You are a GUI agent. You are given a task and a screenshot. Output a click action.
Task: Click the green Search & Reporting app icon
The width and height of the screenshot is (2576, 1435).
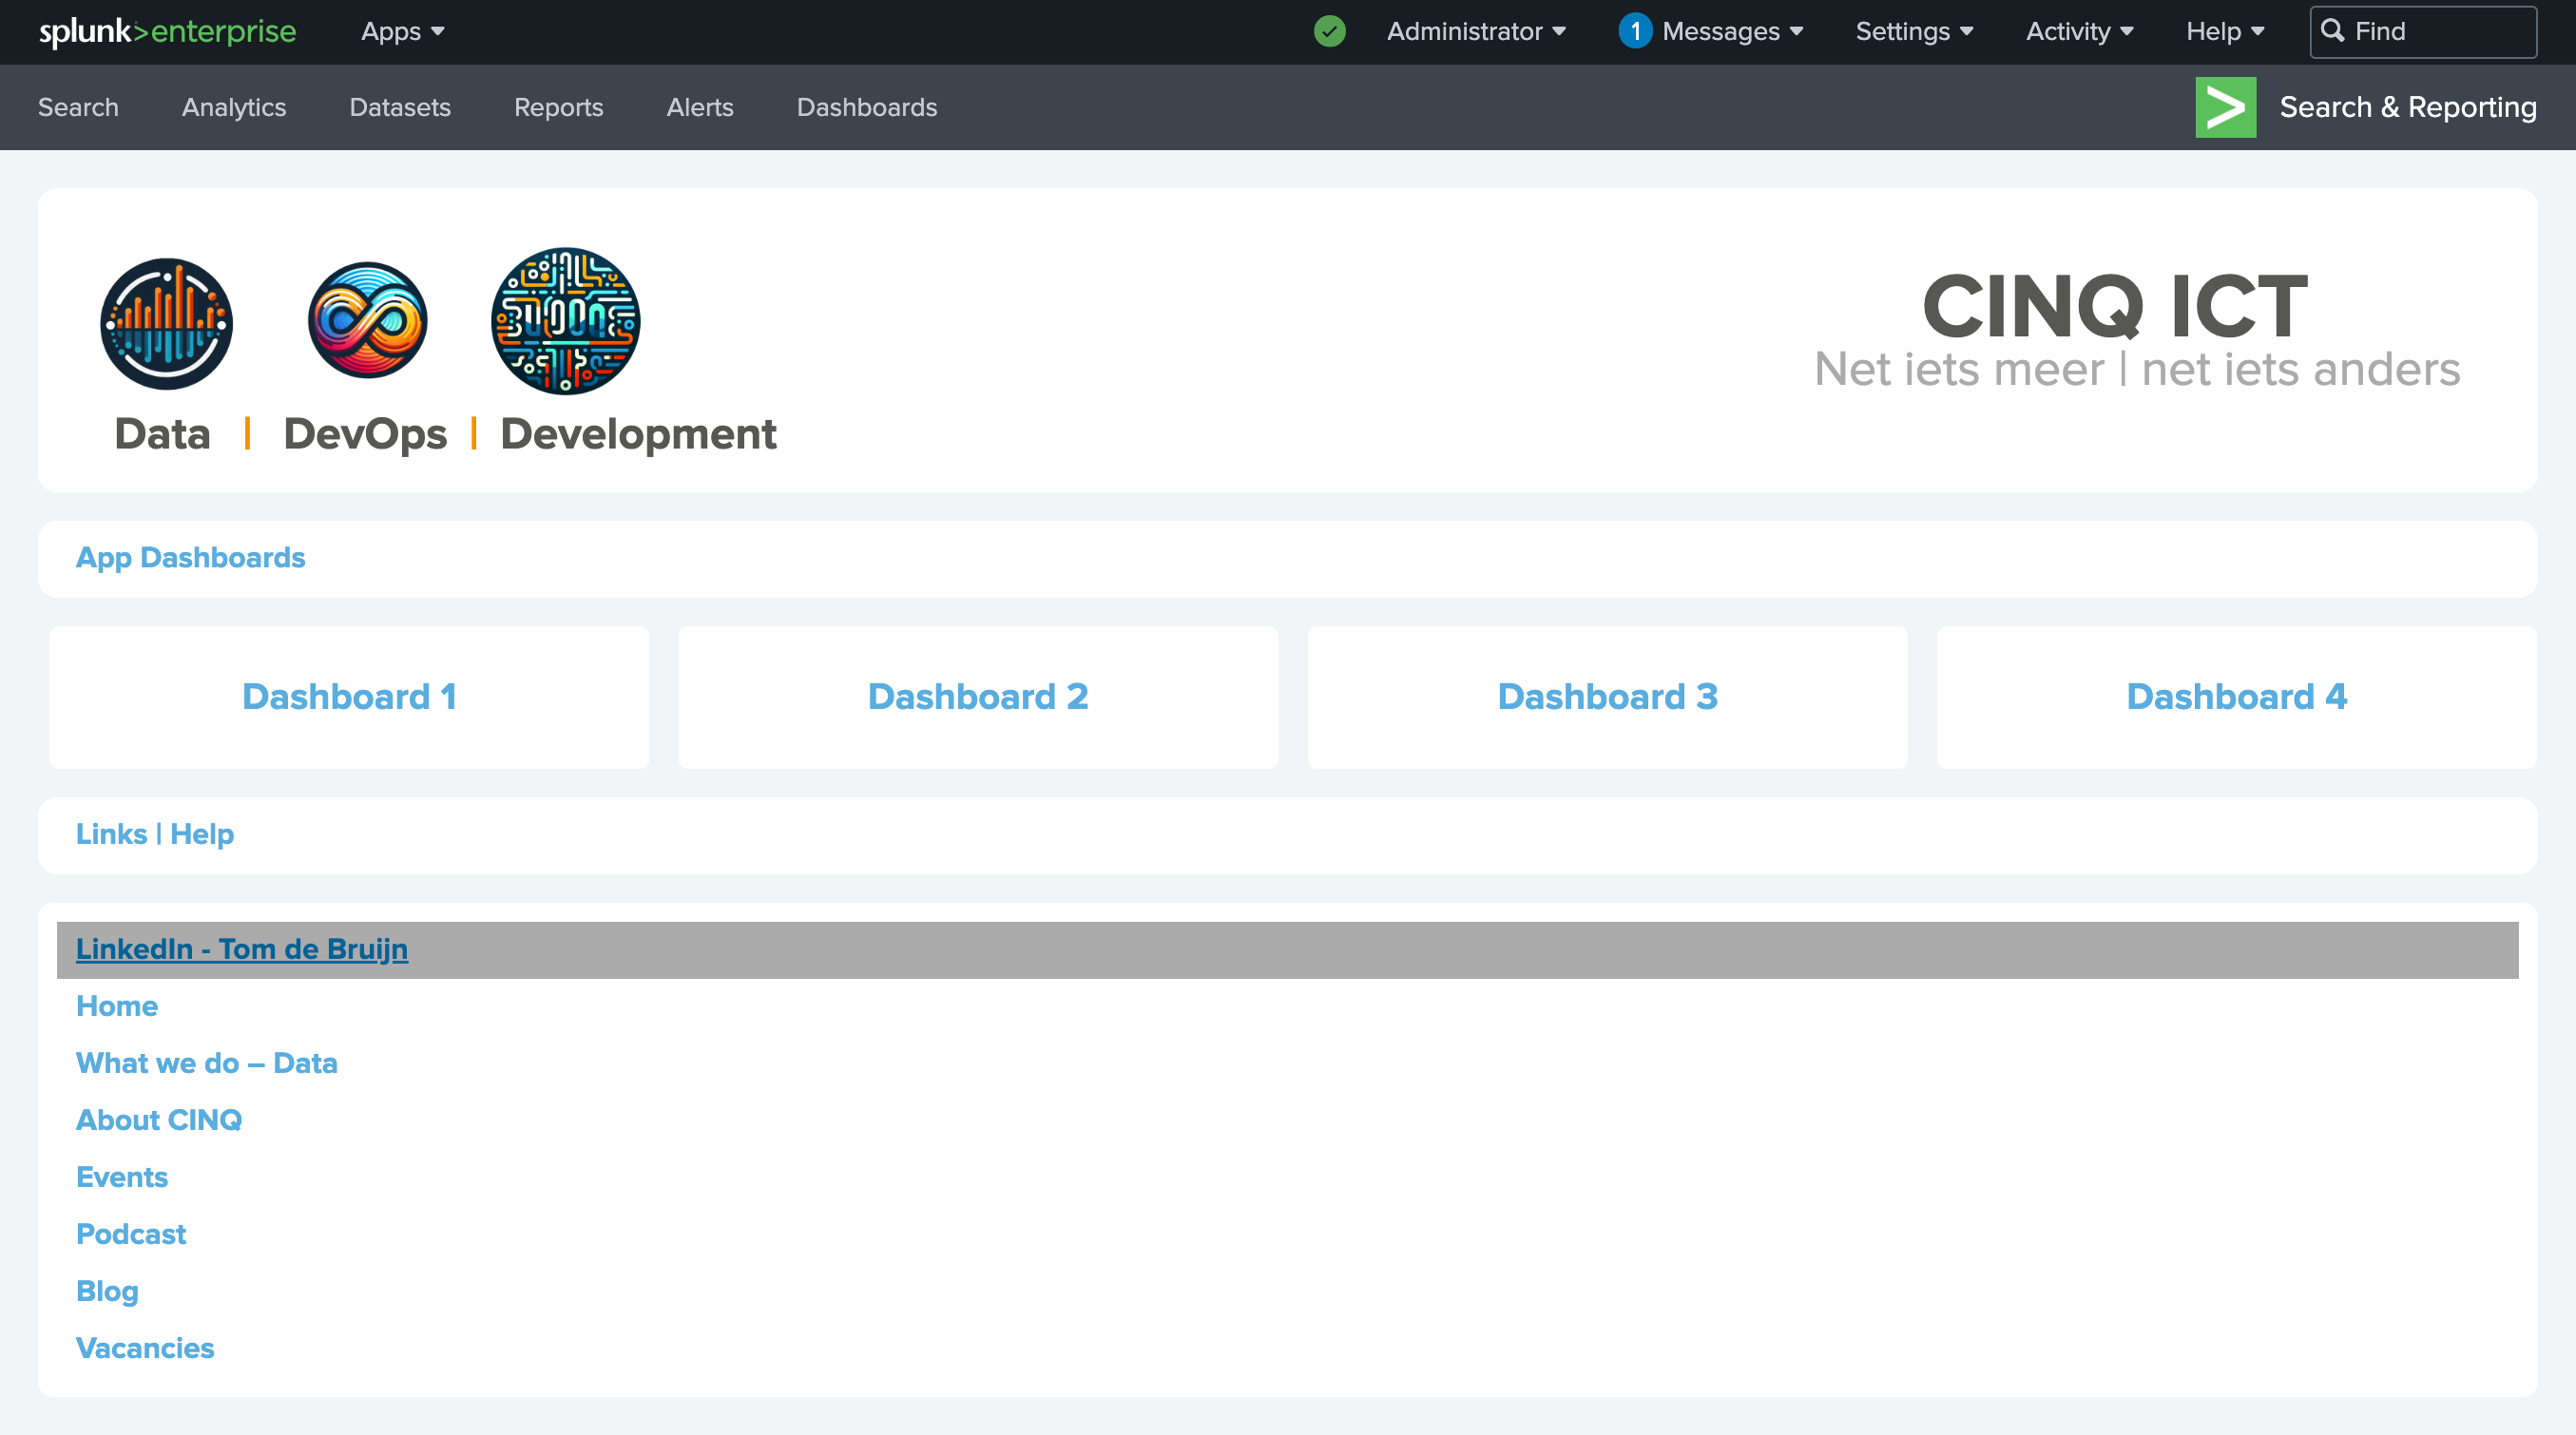(2225, 107)
